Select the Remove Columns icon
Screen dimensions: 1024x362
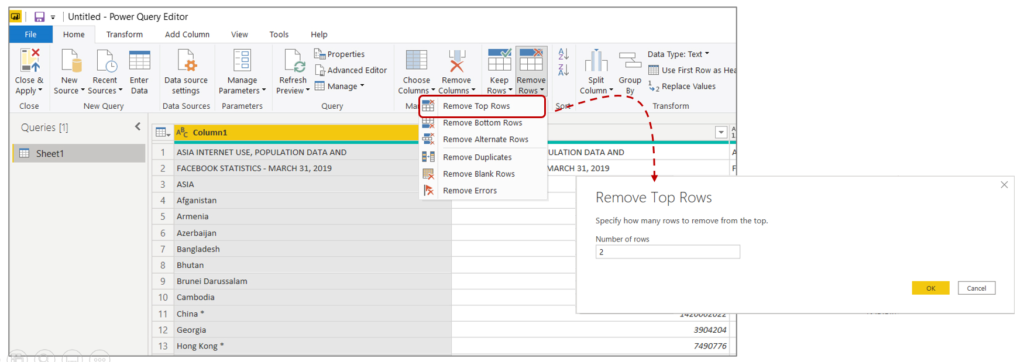(456, 61)
